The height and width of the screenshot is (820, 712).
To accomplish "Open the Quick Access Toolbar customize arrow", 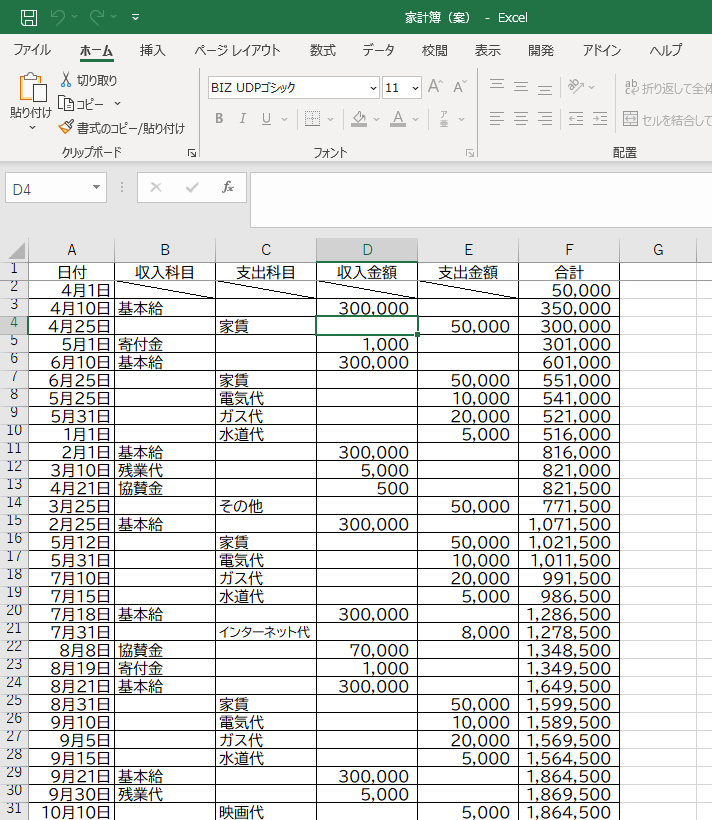I will (x=135, y=17).
